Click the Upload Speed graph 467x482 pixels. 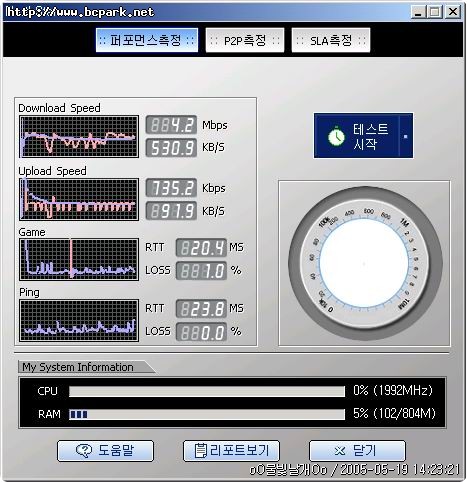coord(79,199)
